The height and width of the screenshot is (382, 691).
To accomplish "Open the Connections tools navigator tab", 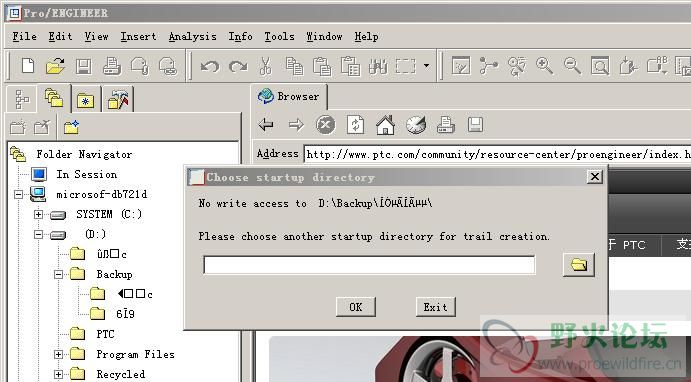I will coord(118,100).
